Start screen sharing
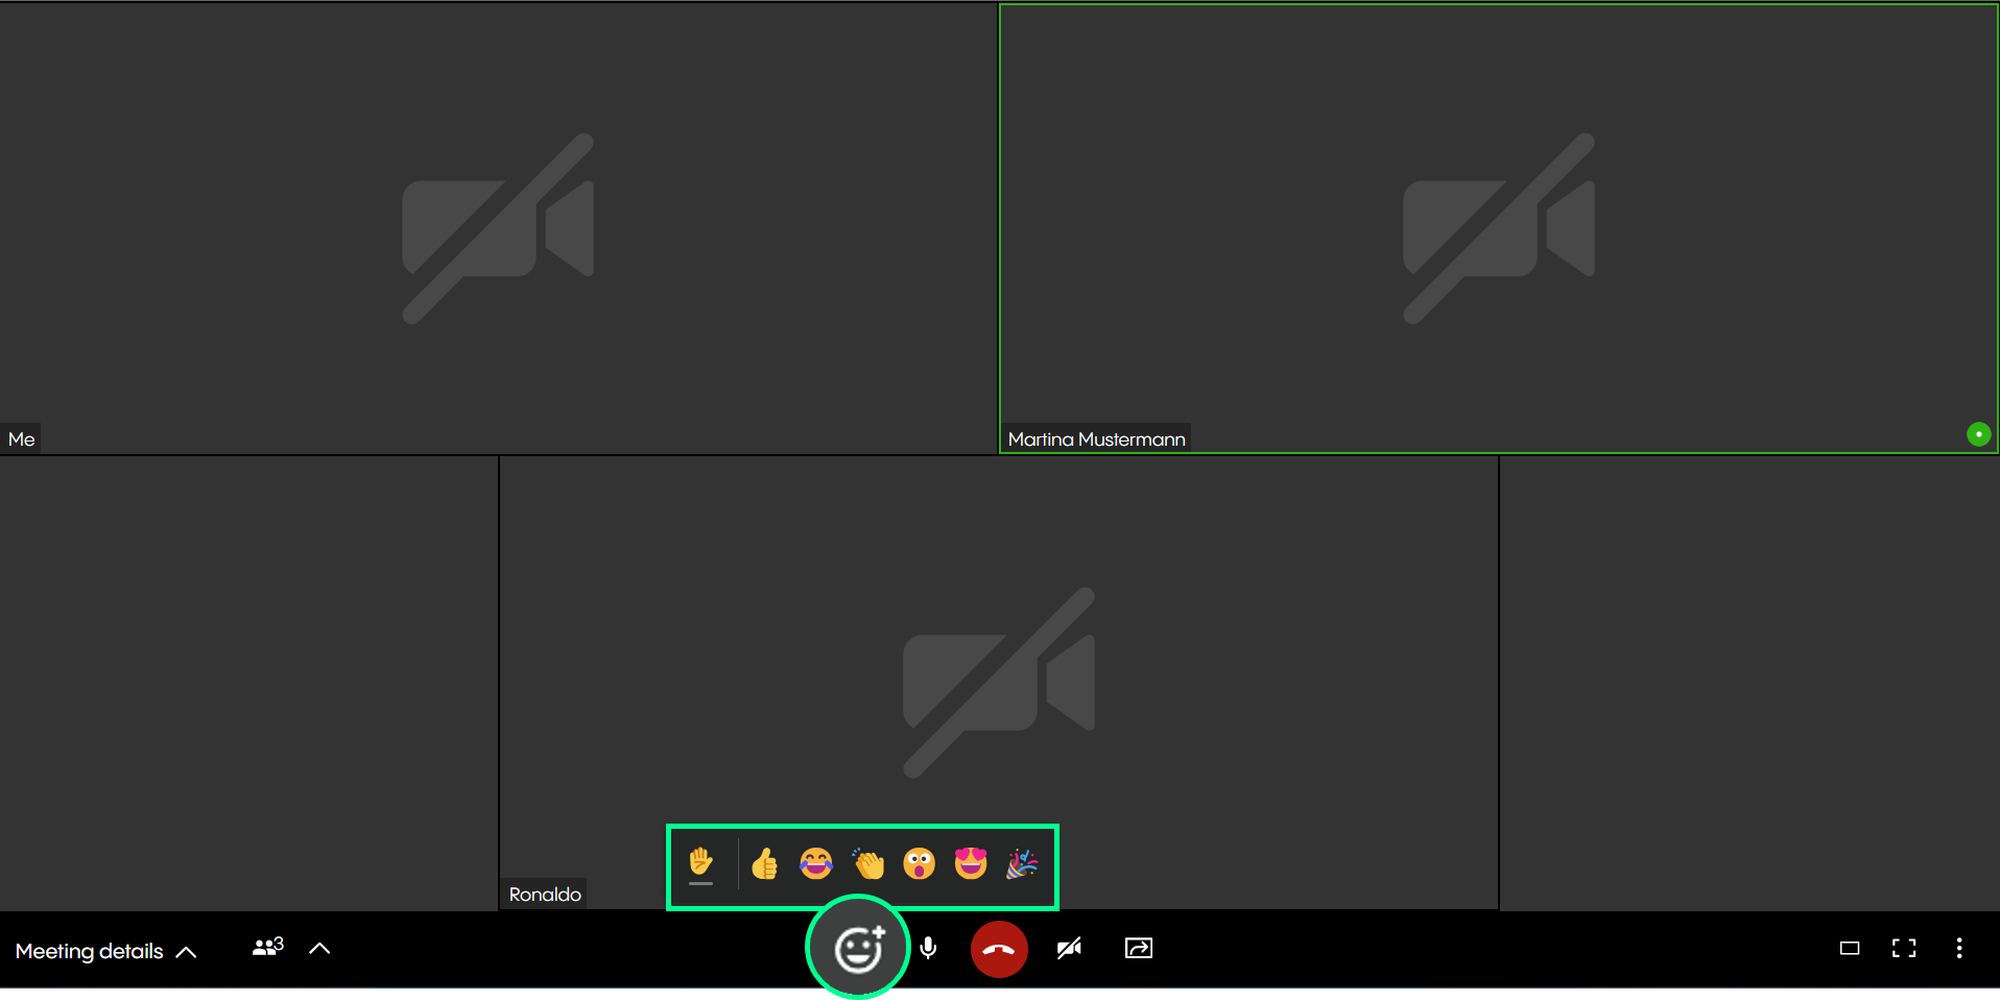Viewport: 2000px width, 1000px height. [x=1138, y=948]
